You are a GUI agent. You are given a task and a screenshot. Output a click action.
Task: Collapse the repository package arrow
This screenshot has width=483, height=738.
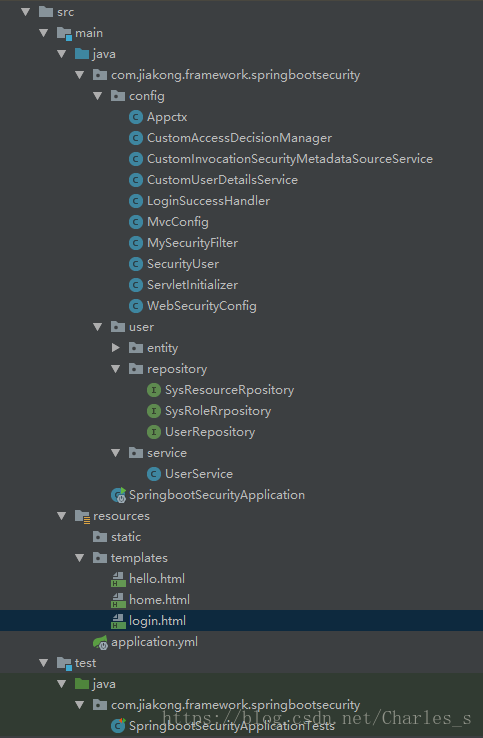point(115,369)
